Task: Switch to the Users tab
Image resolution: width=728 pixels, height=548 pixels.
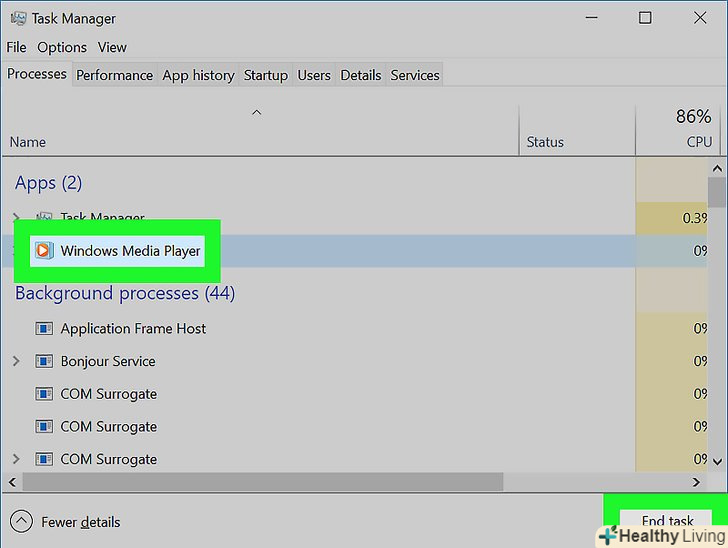Action: tap(314, 75)
